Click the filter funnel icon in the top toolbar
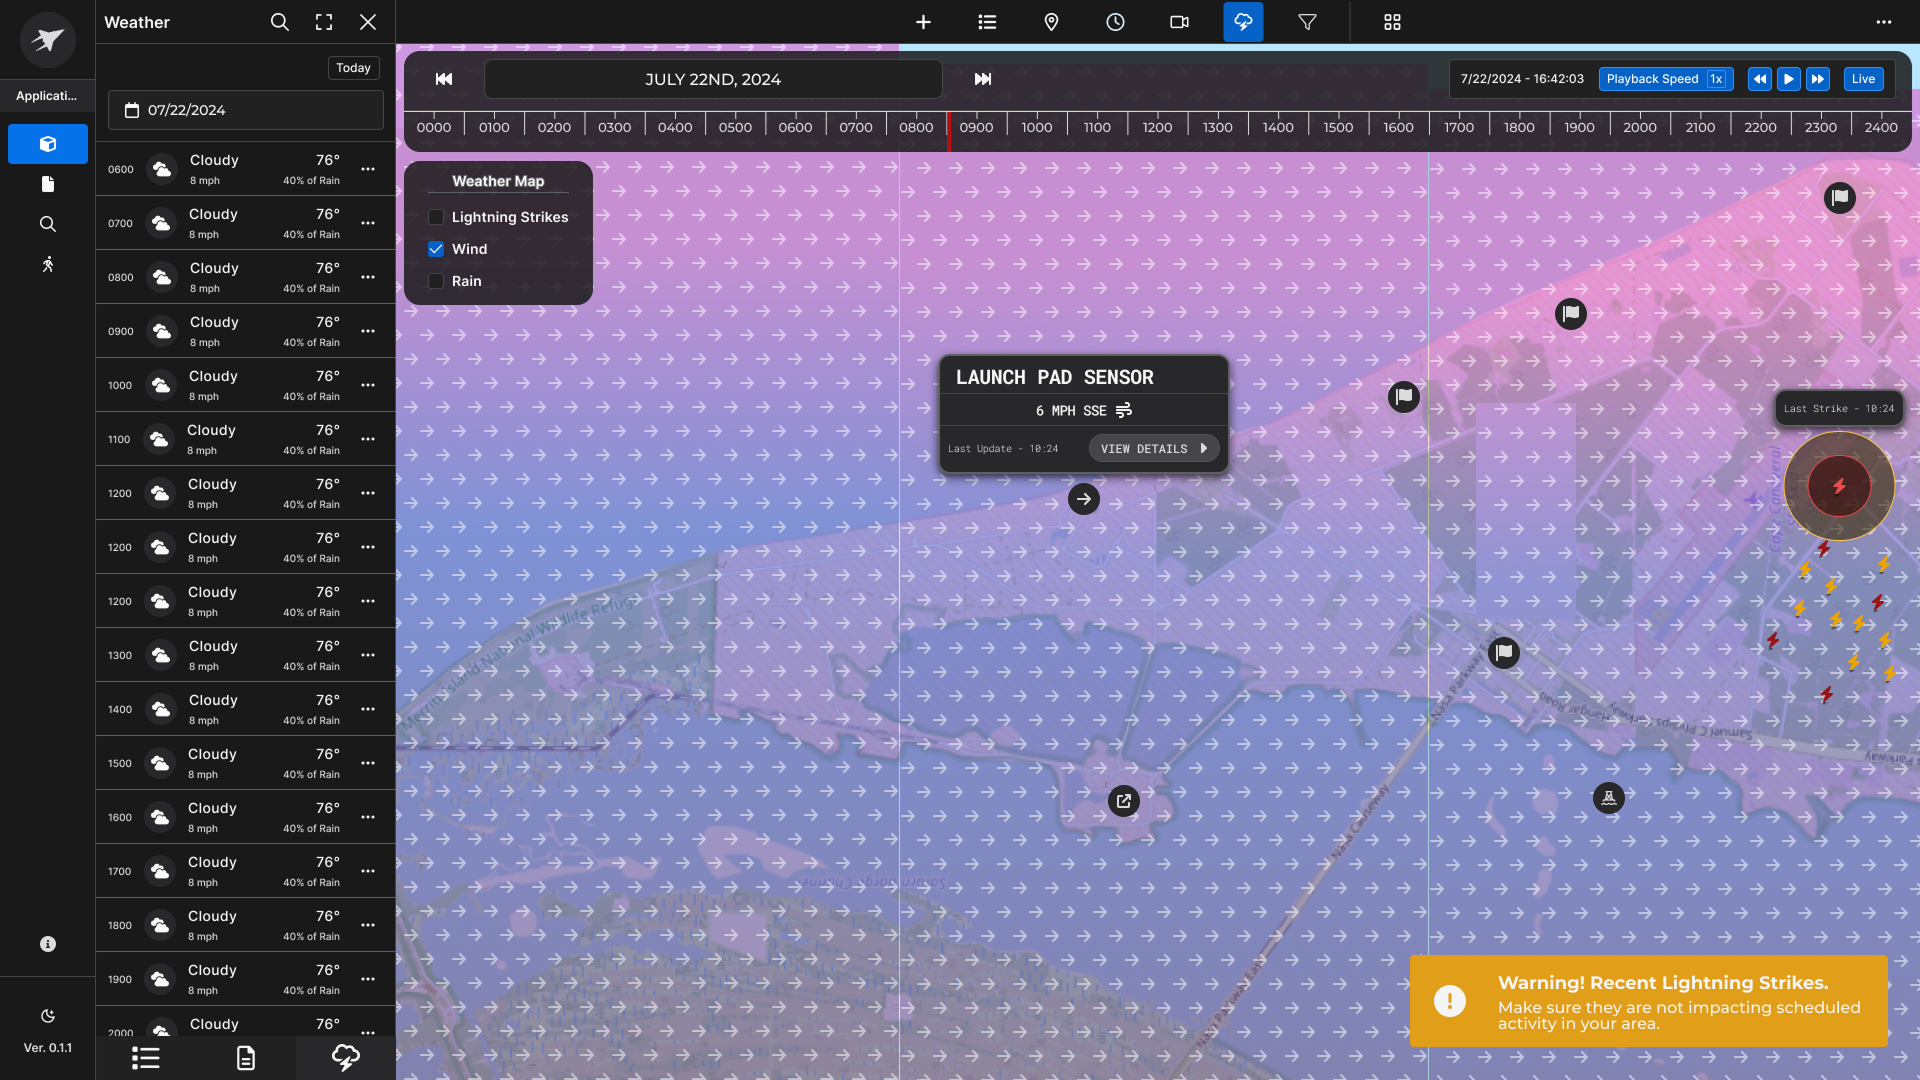1920x1080 pixels. tap(1306, 21)
